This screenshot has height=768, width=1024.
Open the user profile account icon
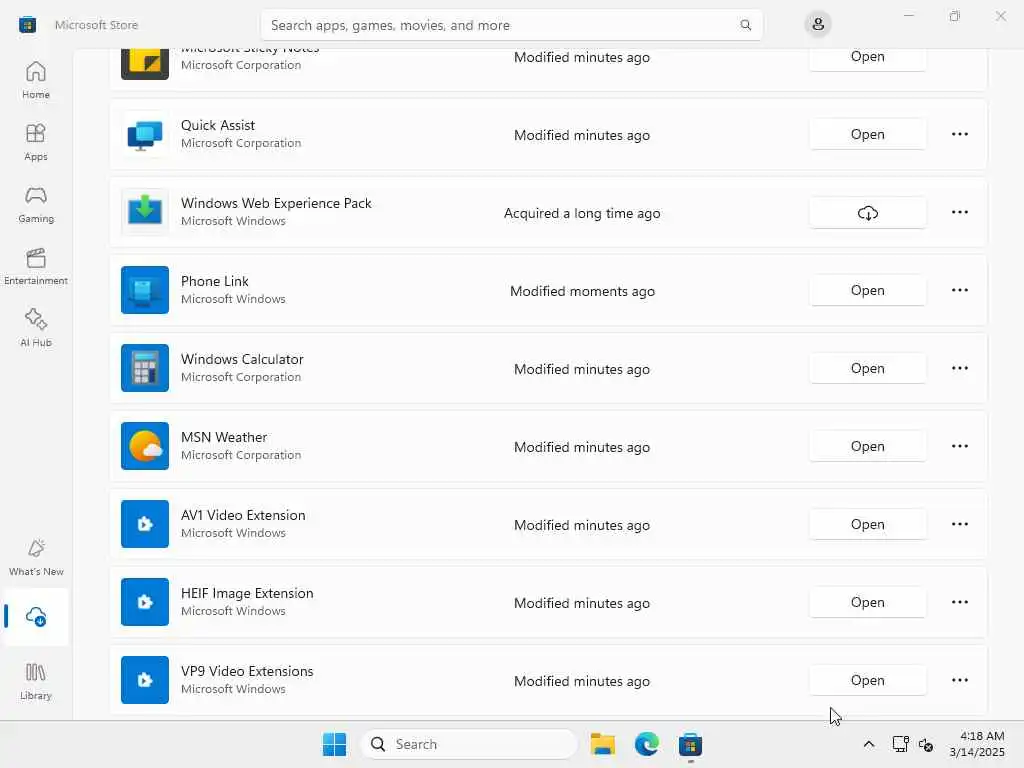pos(818,25)
